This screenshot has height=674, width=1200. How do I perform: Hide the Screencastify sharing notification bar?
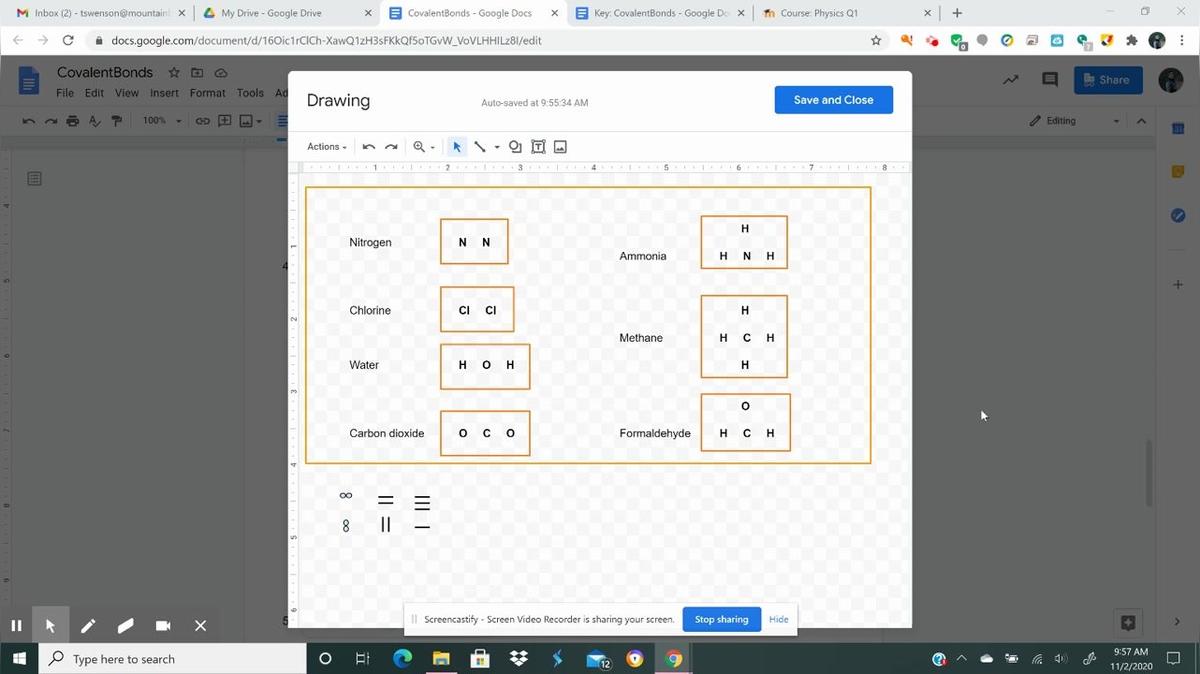click(778, 619)
